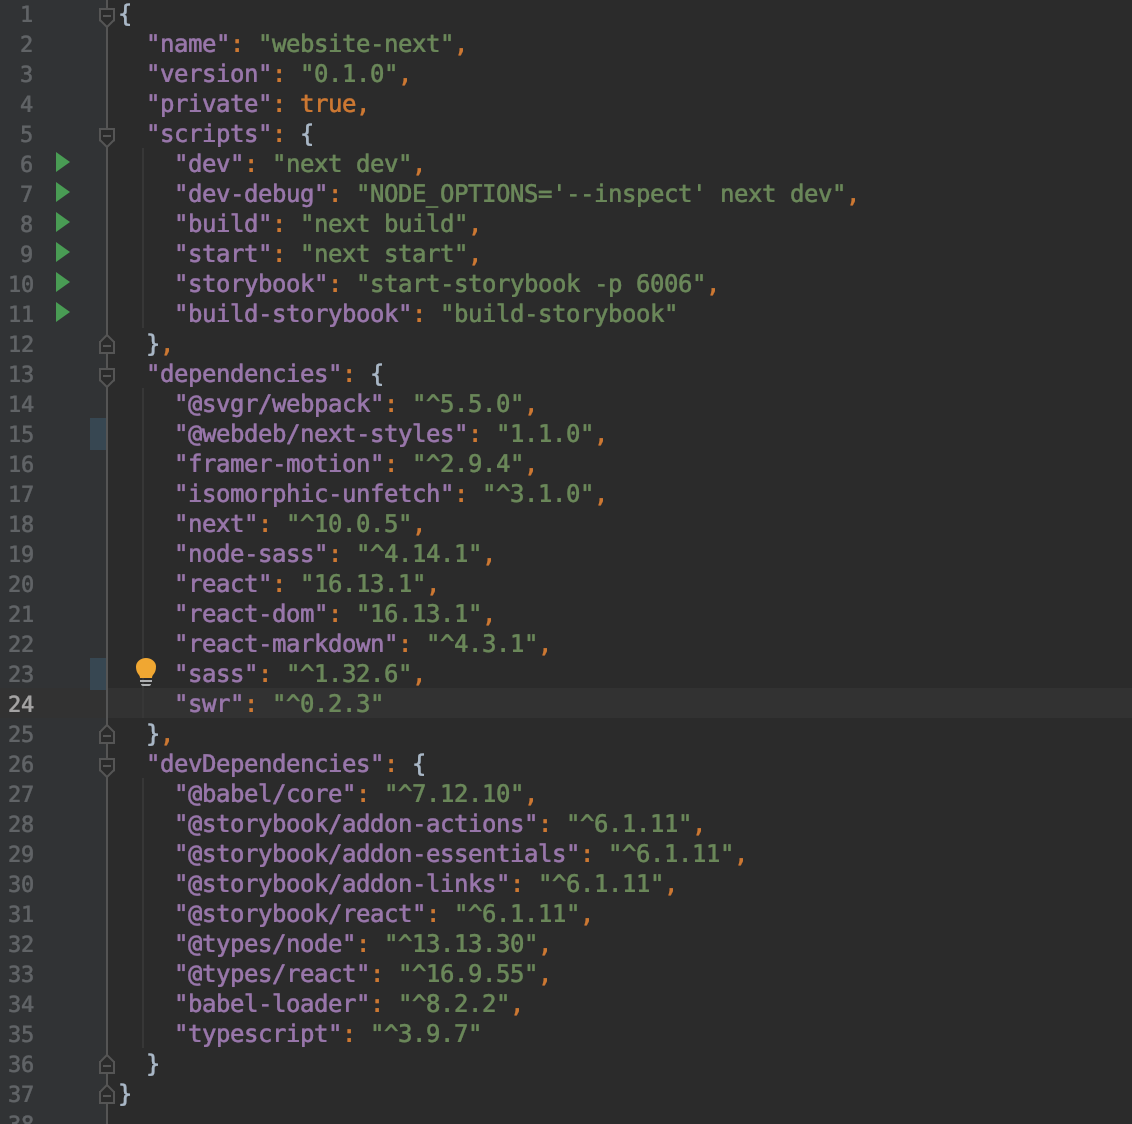The height and width of the screenshot is (1124, 1132).
Task: Collapse the "dependencies" block fold marker
Action: (x=107, y=375)
